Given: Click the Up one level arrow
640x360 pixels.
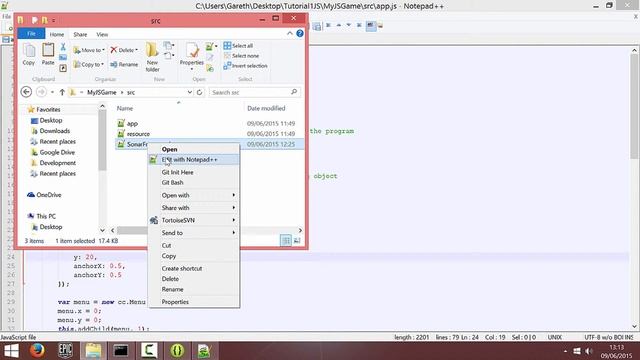Looking at the screenshot, I should click(62, 92).
